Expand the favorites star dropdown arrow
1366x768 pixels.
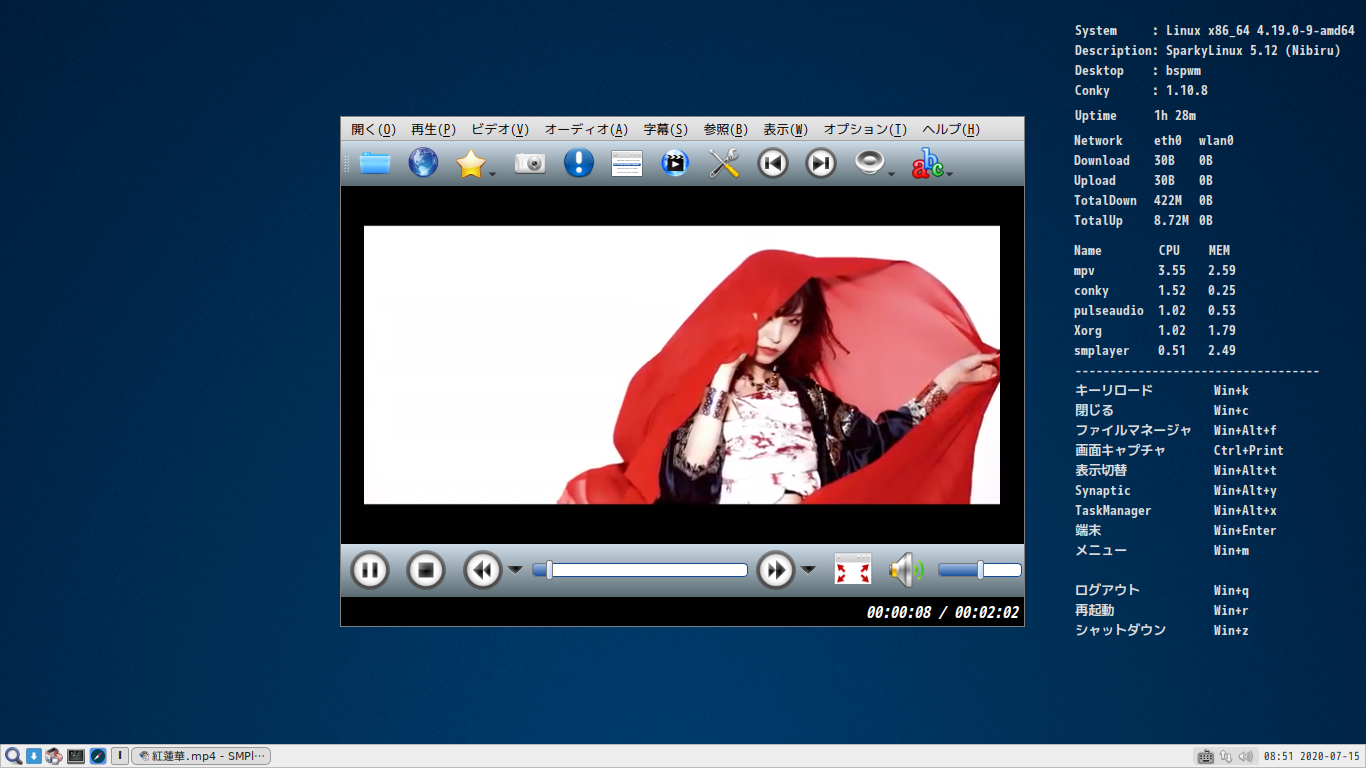[492, 174]
